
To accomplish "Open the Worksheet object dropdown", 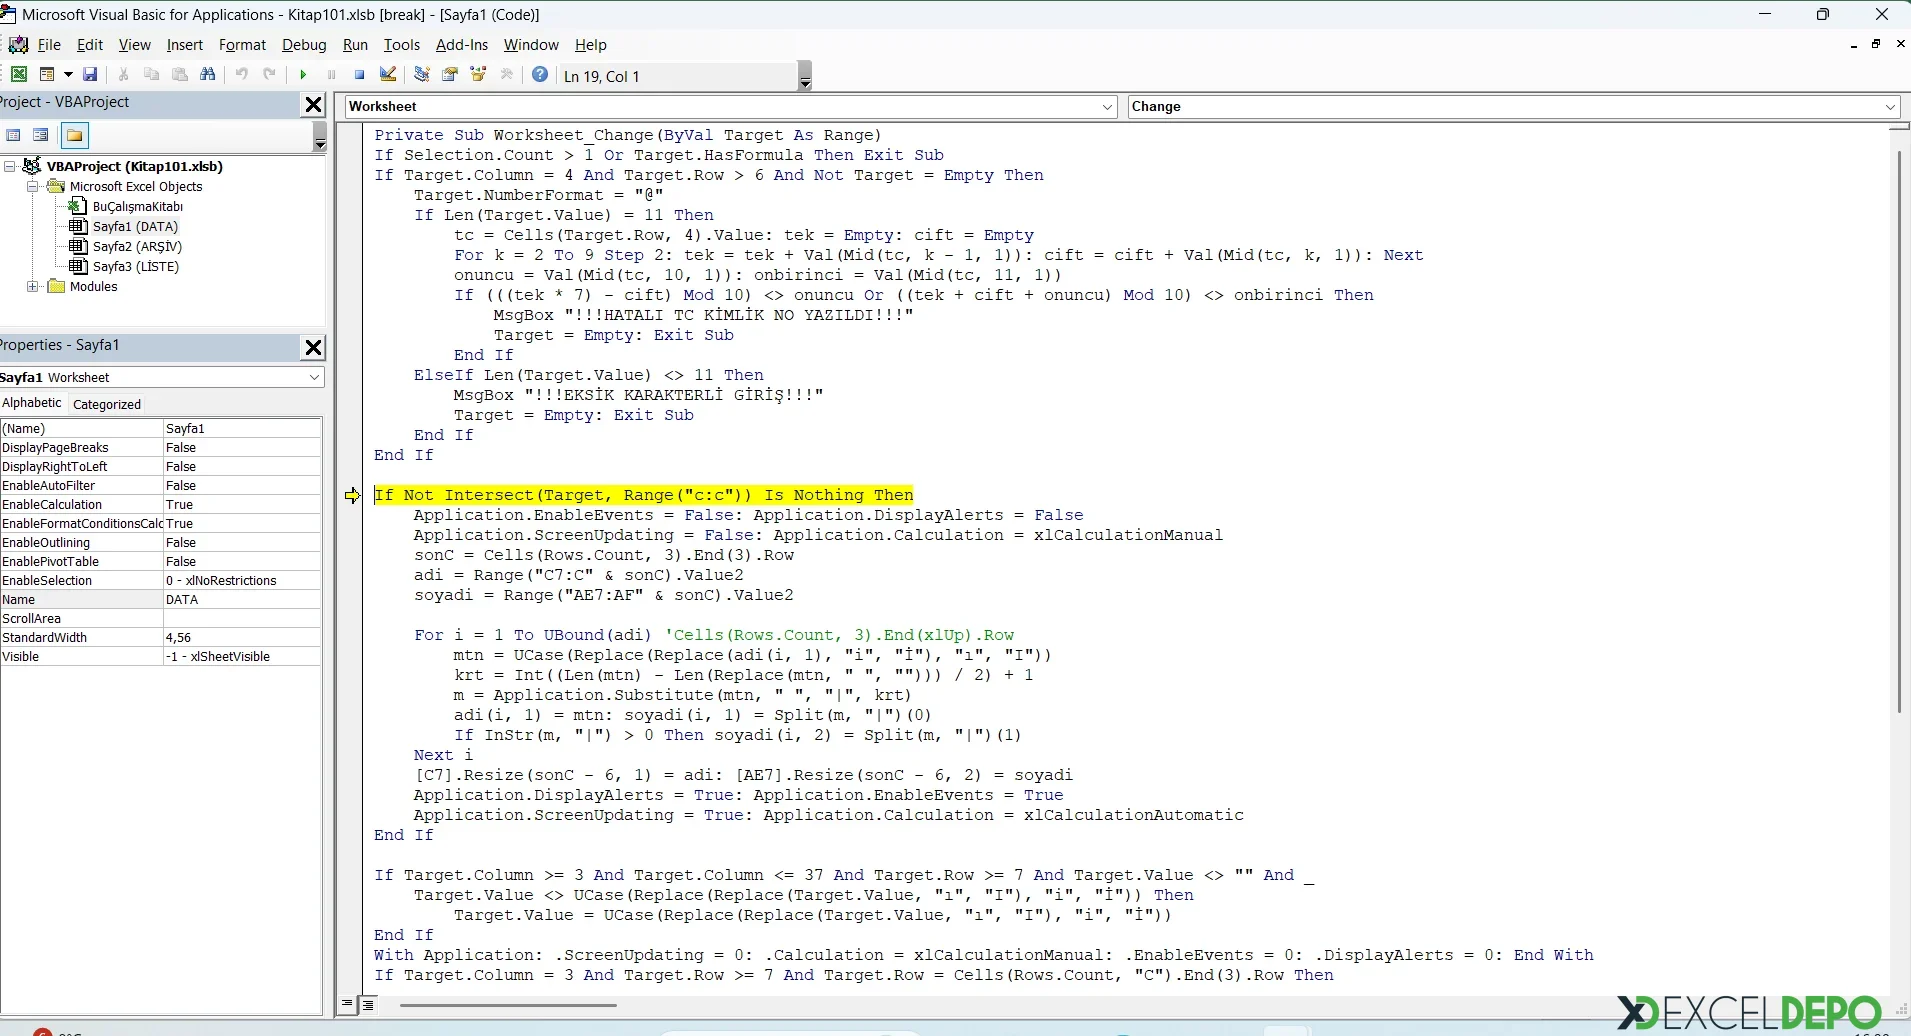I will 1107,107.
